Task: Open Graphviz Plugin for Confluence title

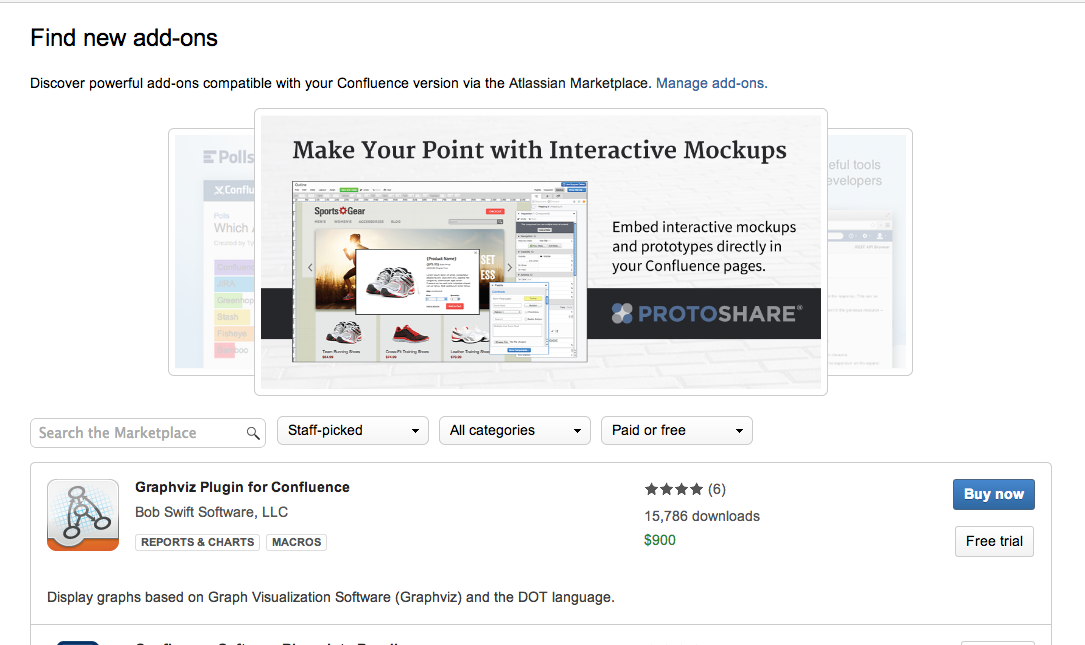Action: (x=242, y=487)
